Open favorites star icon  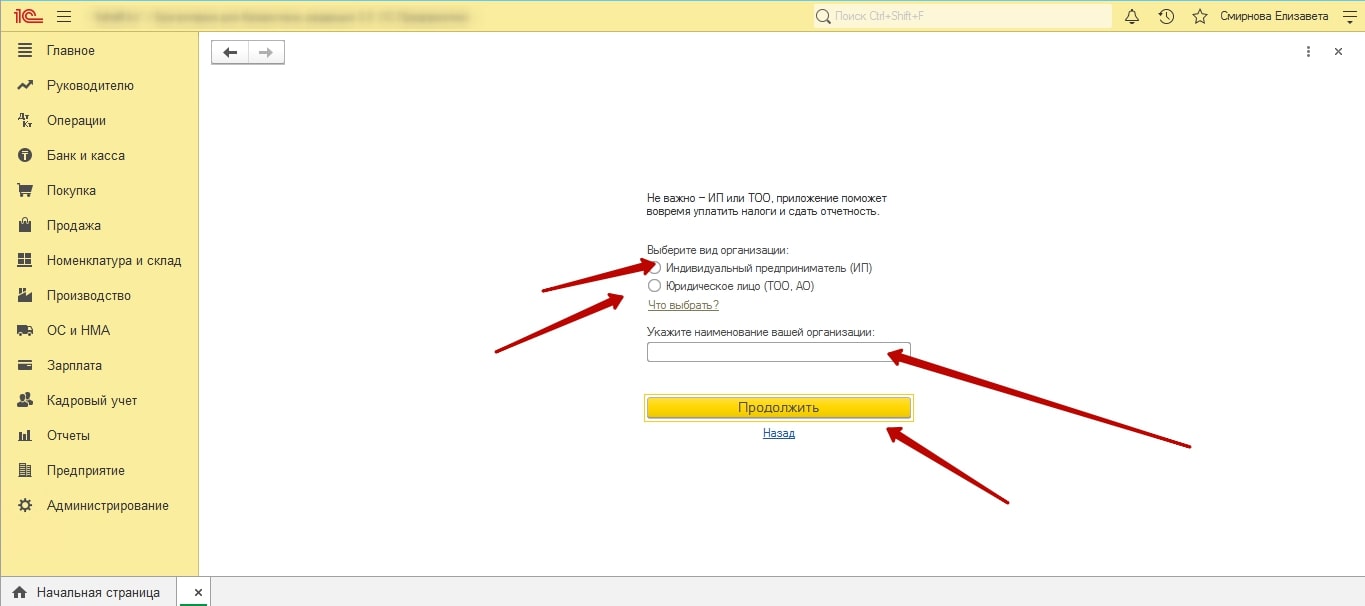point(1200,16)
